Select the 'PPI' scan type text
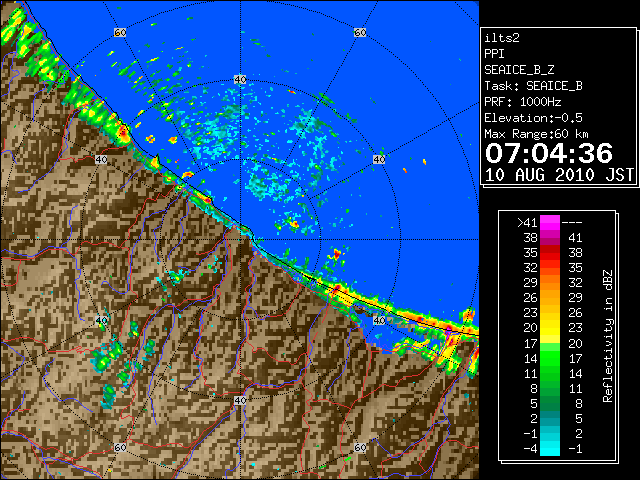The height and width of the screenshot is (480, 640). [x=494, y=54]
